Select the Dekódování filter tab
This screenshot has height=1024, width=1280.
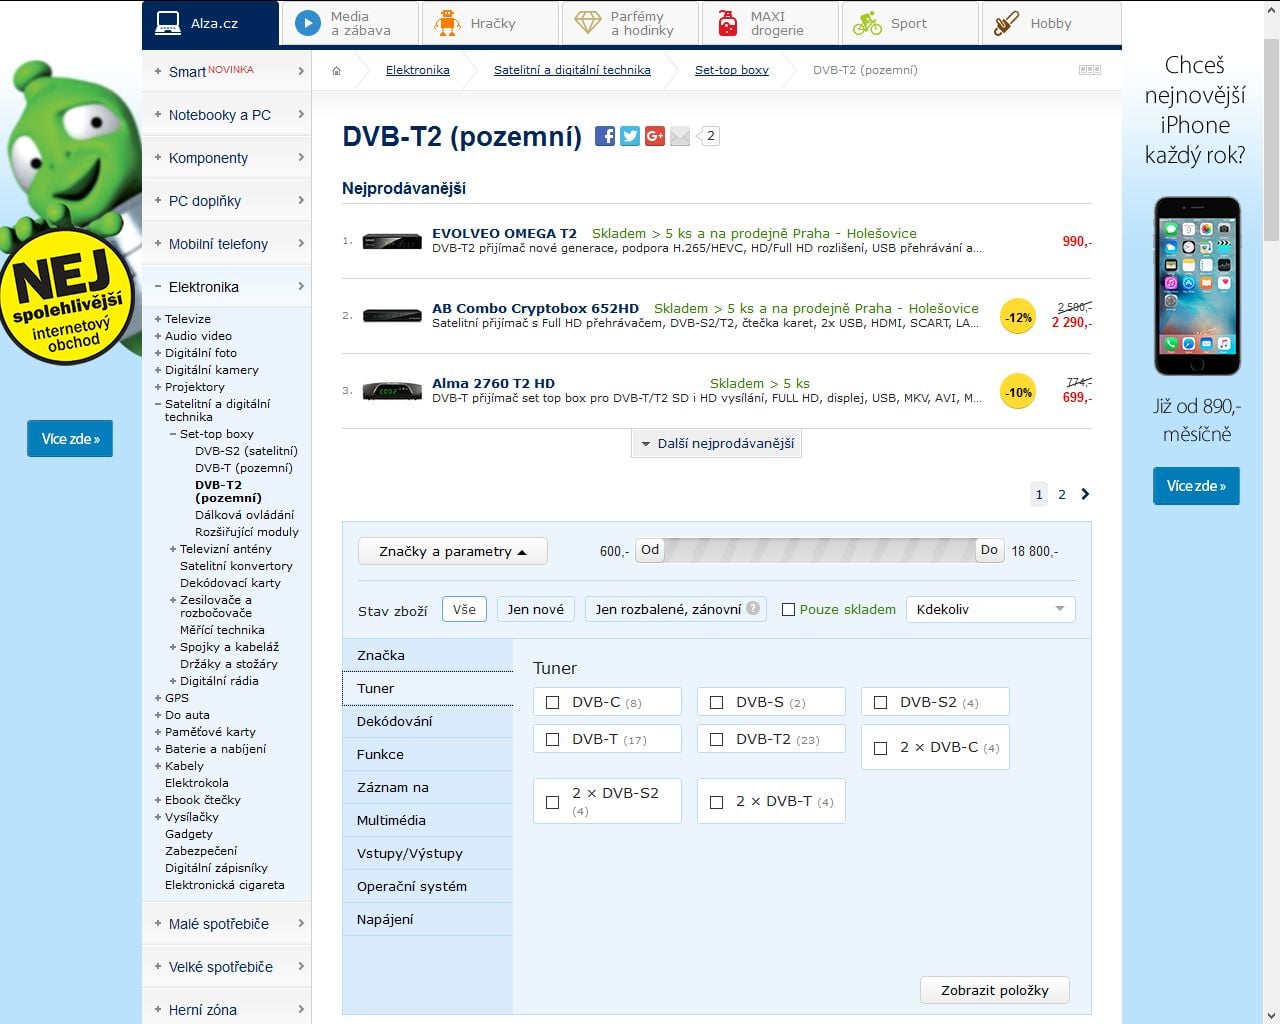[428, 721]
